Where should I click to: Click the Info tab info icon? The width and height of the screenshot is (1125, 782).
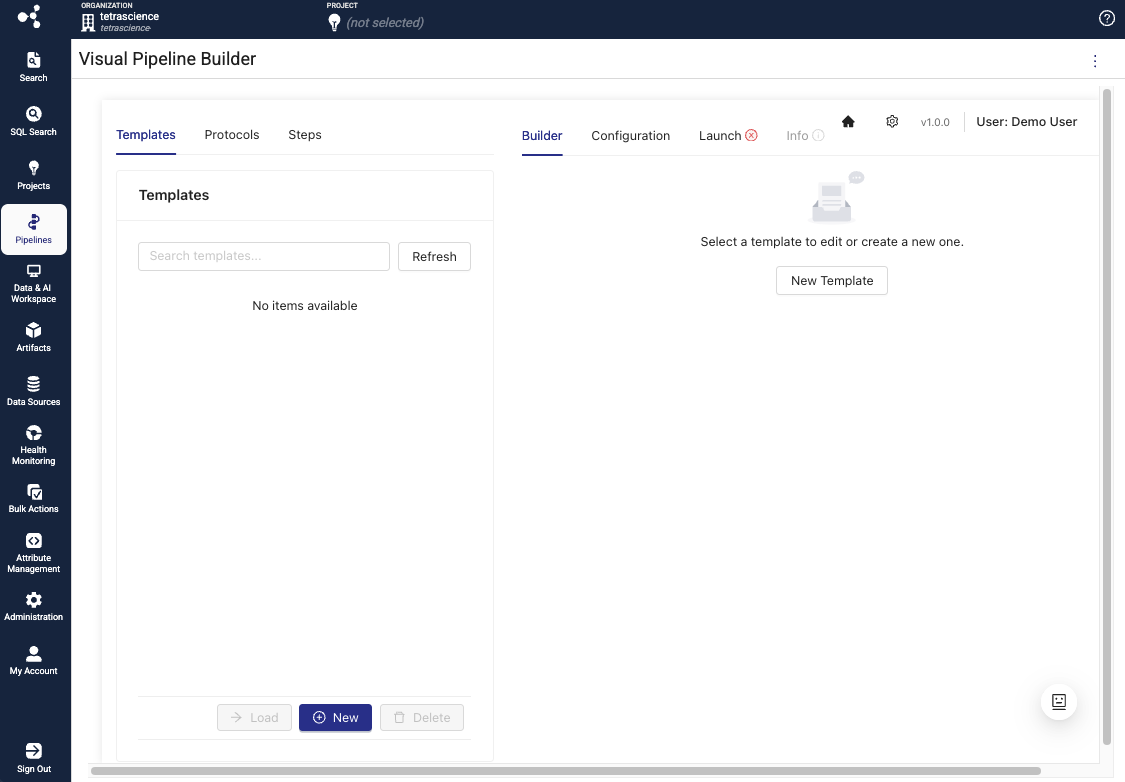[x=818, y=135]
